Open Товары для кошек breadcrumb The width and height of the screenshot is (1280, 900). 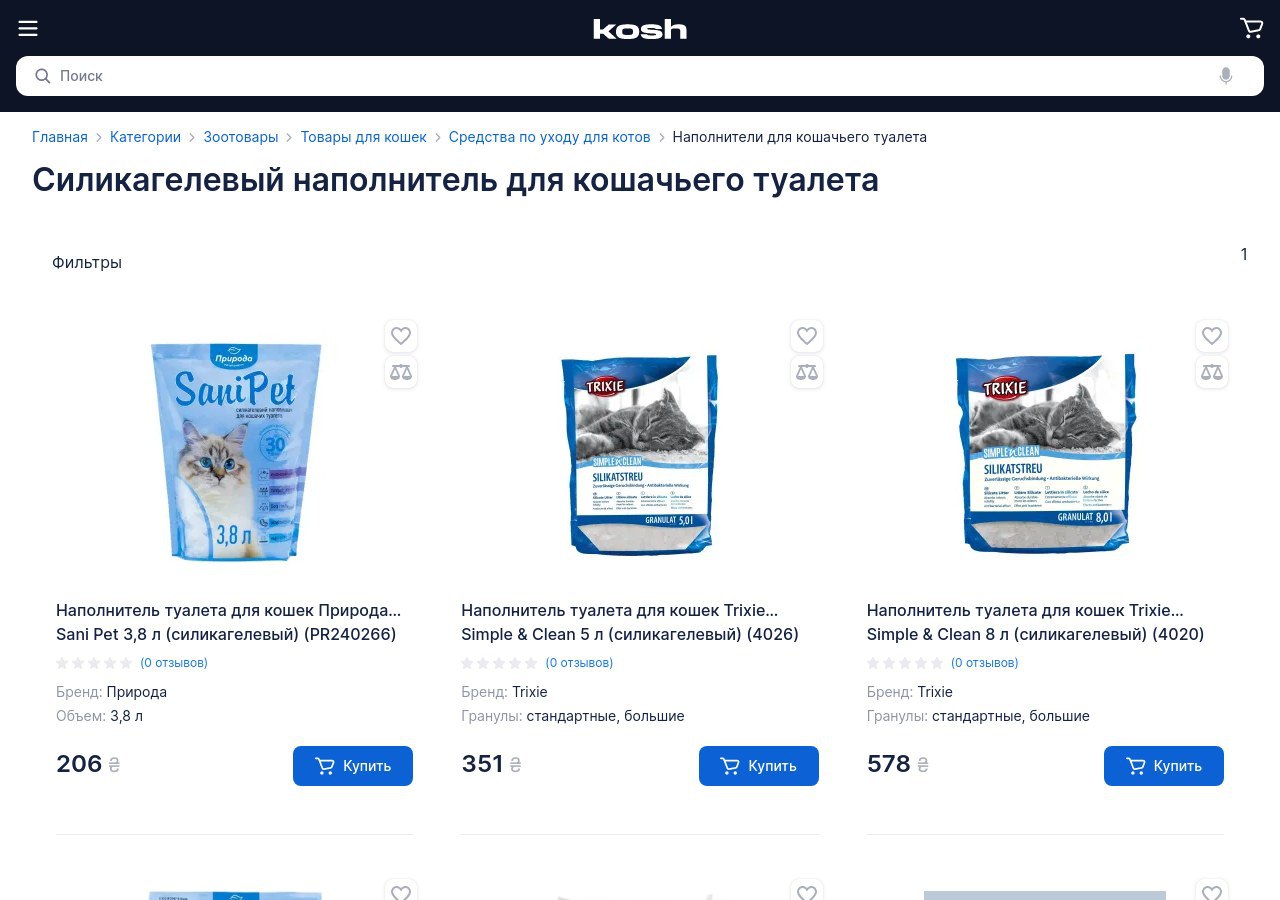coord(364,137)
